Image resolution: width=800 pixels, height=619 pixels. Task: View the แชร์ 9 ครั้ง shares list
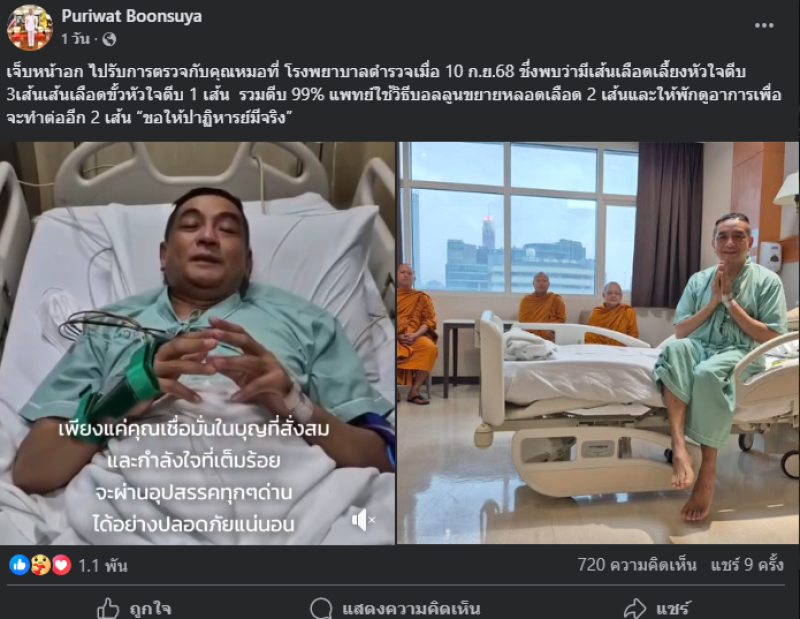coord(747,565)
